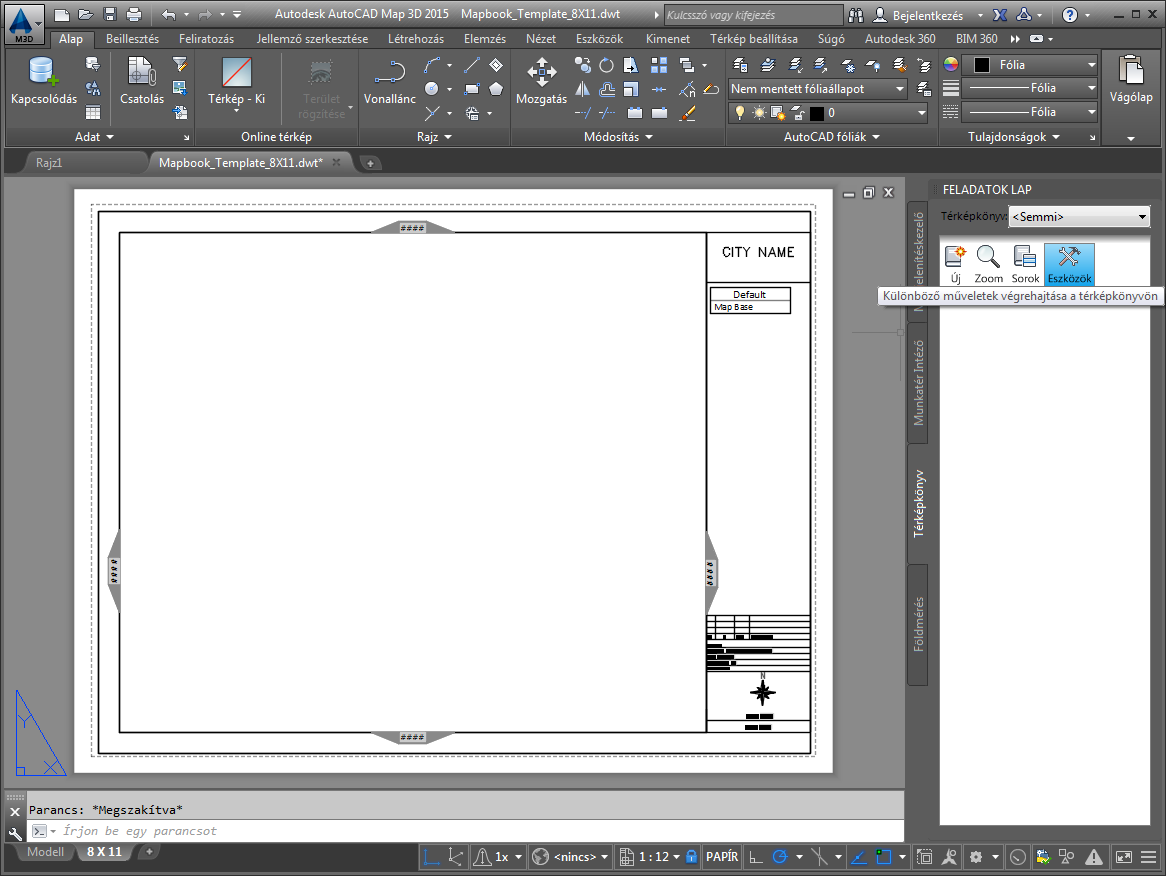Click the mirror tool icon
The width and height of the screenshot is (1166, 876).
pos(582,89)
